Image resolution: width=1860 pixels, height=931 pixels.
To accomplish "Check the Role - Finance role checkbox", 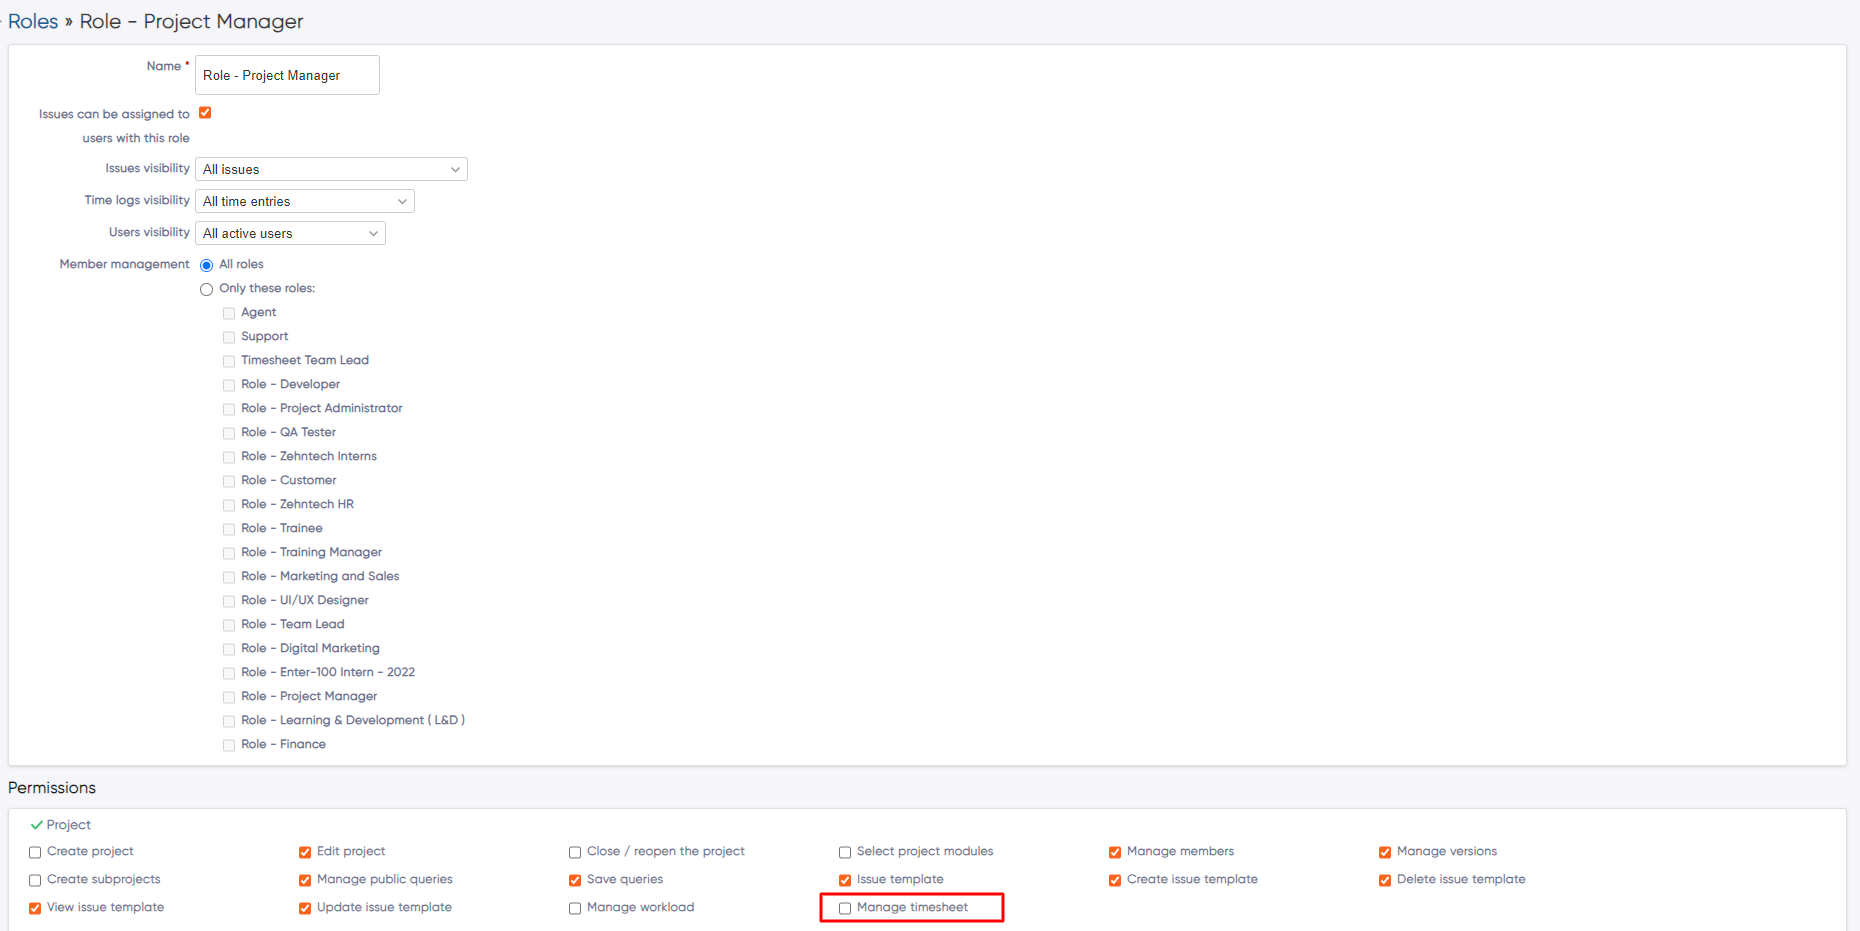I will tap(229, 745).
